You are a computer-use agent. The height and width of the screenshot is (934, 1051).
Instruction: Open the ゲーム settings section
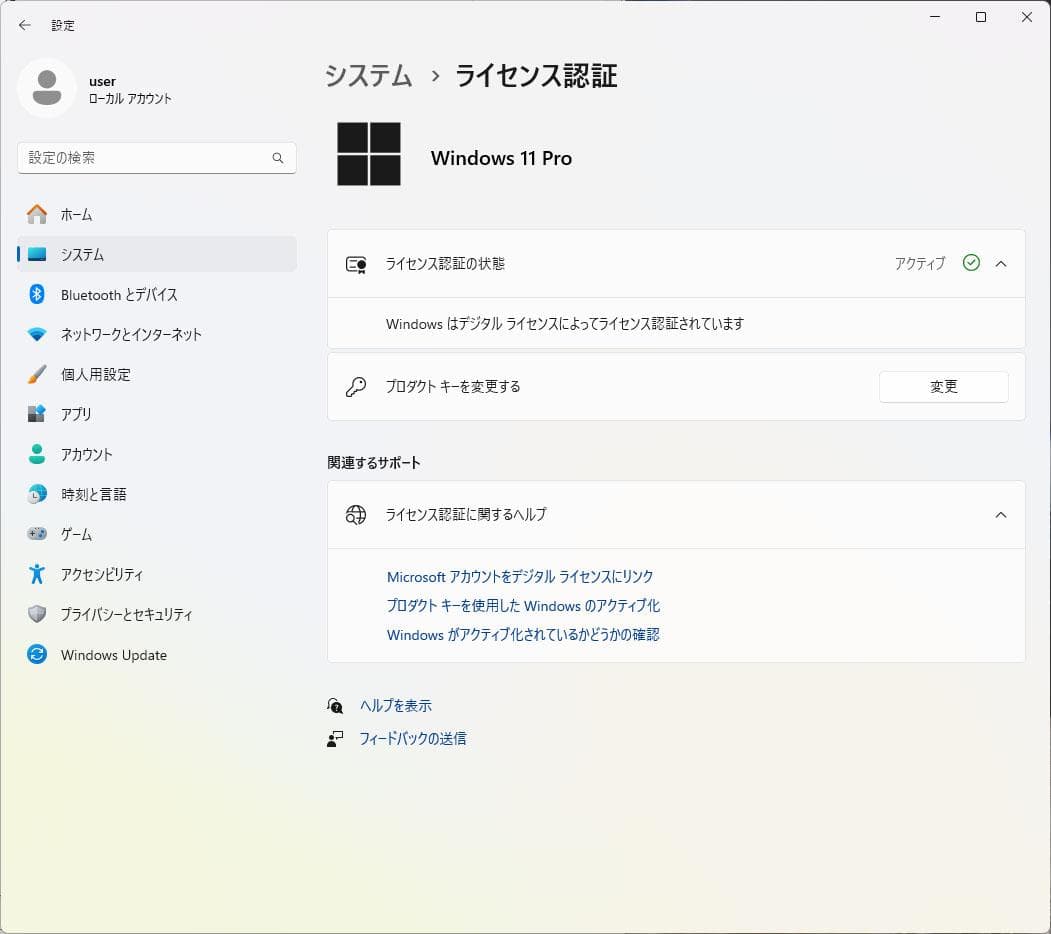(x=80, y=534)
